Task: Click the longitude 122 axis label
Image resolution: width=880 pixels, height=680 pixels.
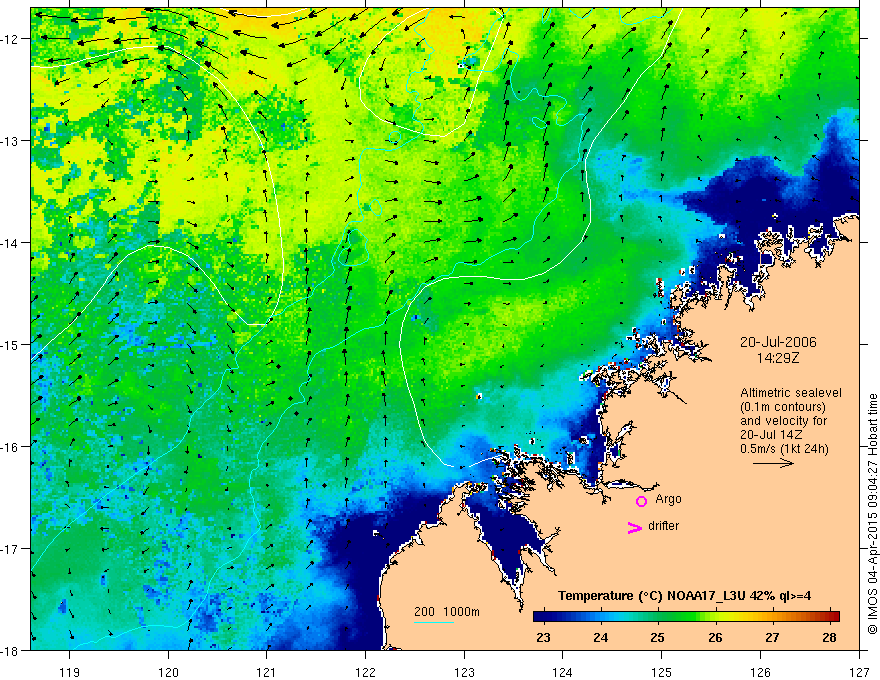Action: 365,672
